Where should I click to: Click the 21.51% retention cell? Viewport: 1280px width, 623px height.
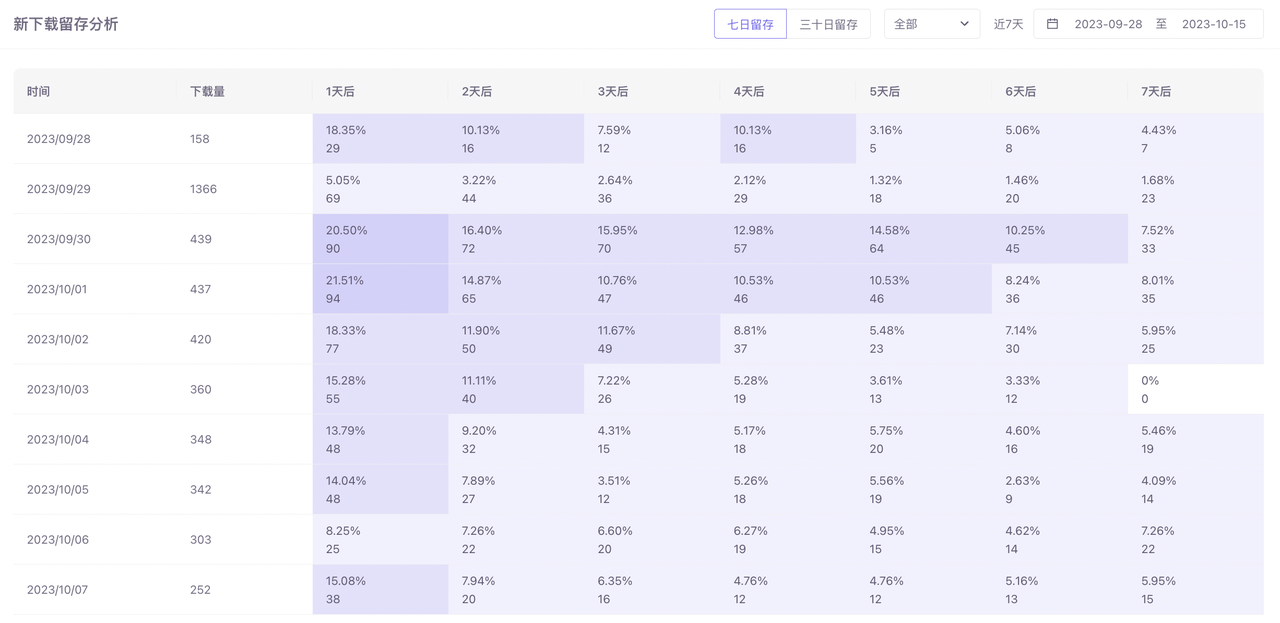point(345,280)
